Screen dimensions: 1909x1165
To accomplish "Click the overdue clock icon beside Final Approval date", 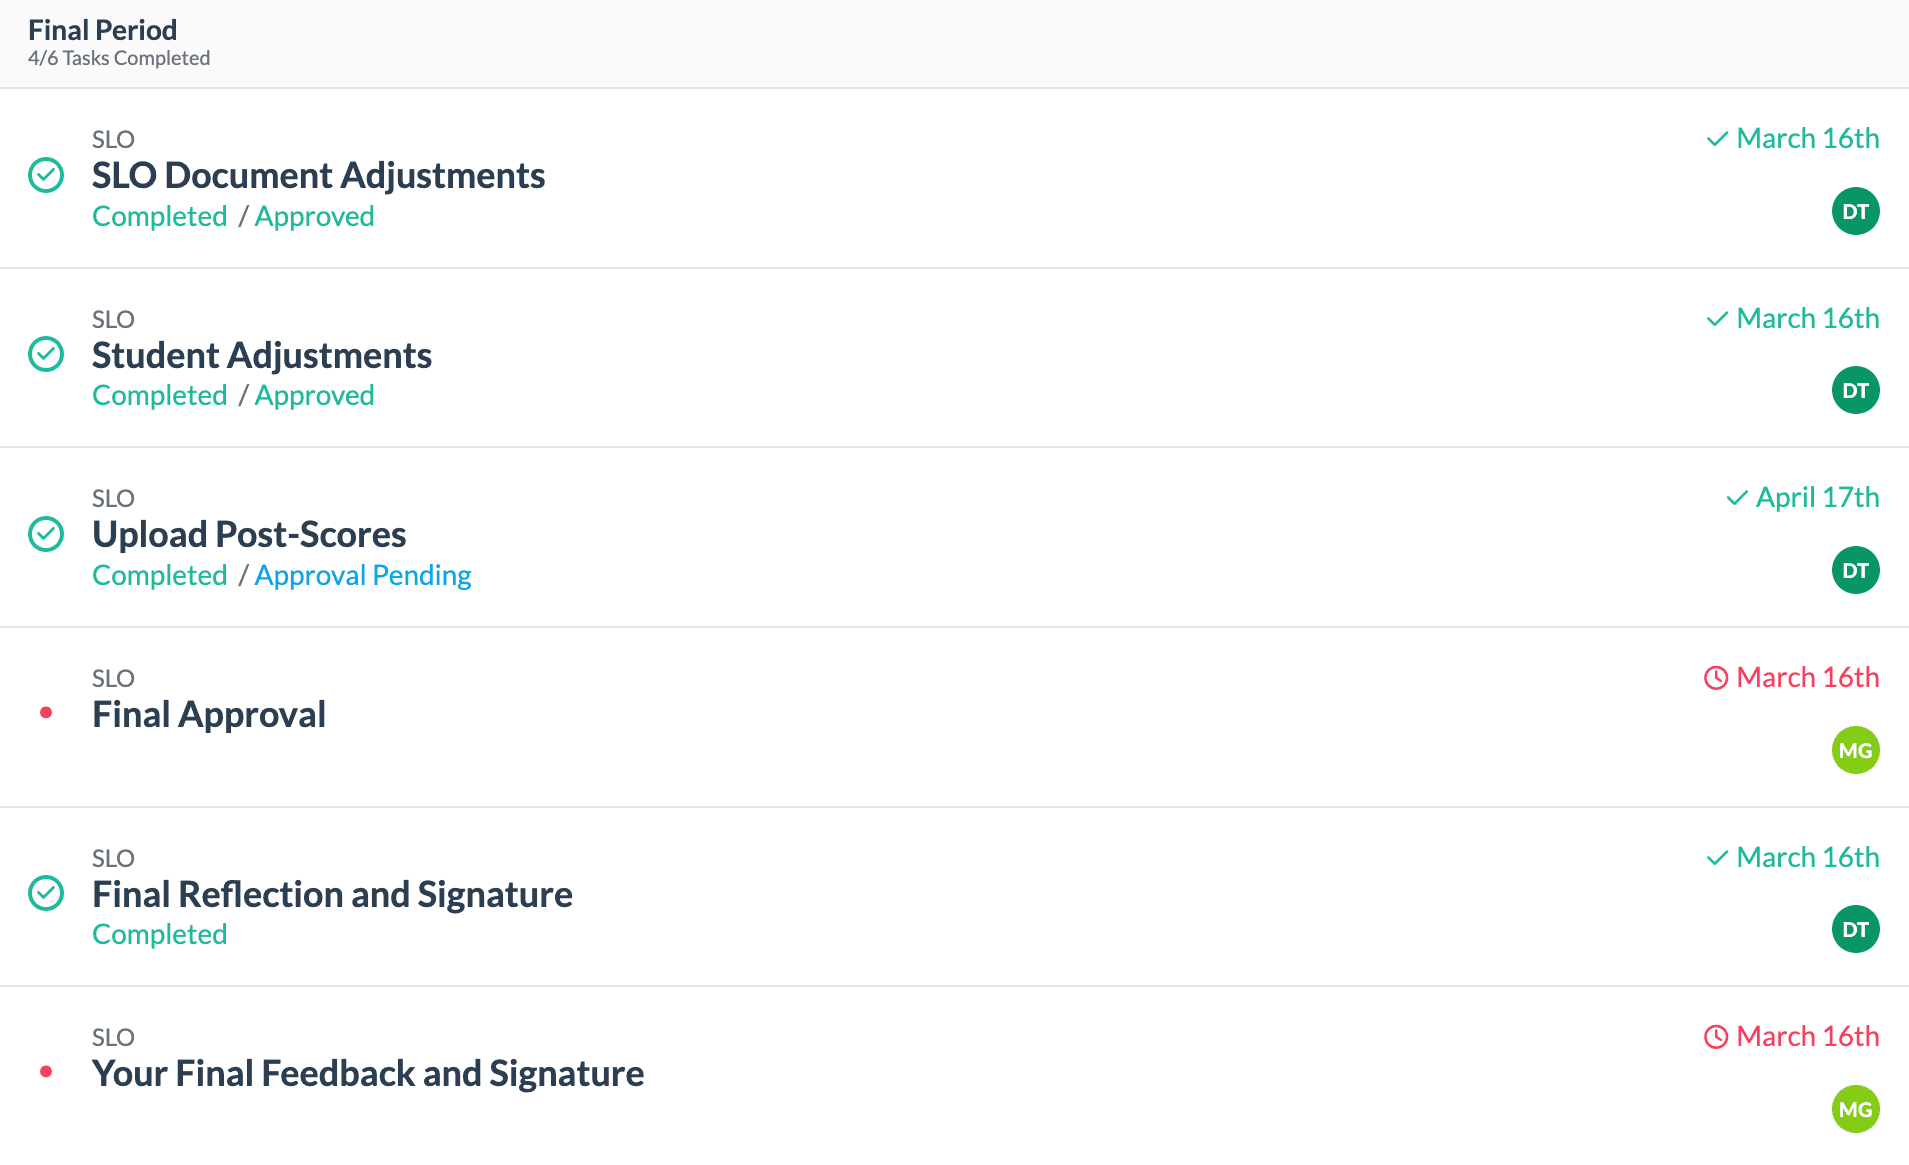I will pos(1715,678).
